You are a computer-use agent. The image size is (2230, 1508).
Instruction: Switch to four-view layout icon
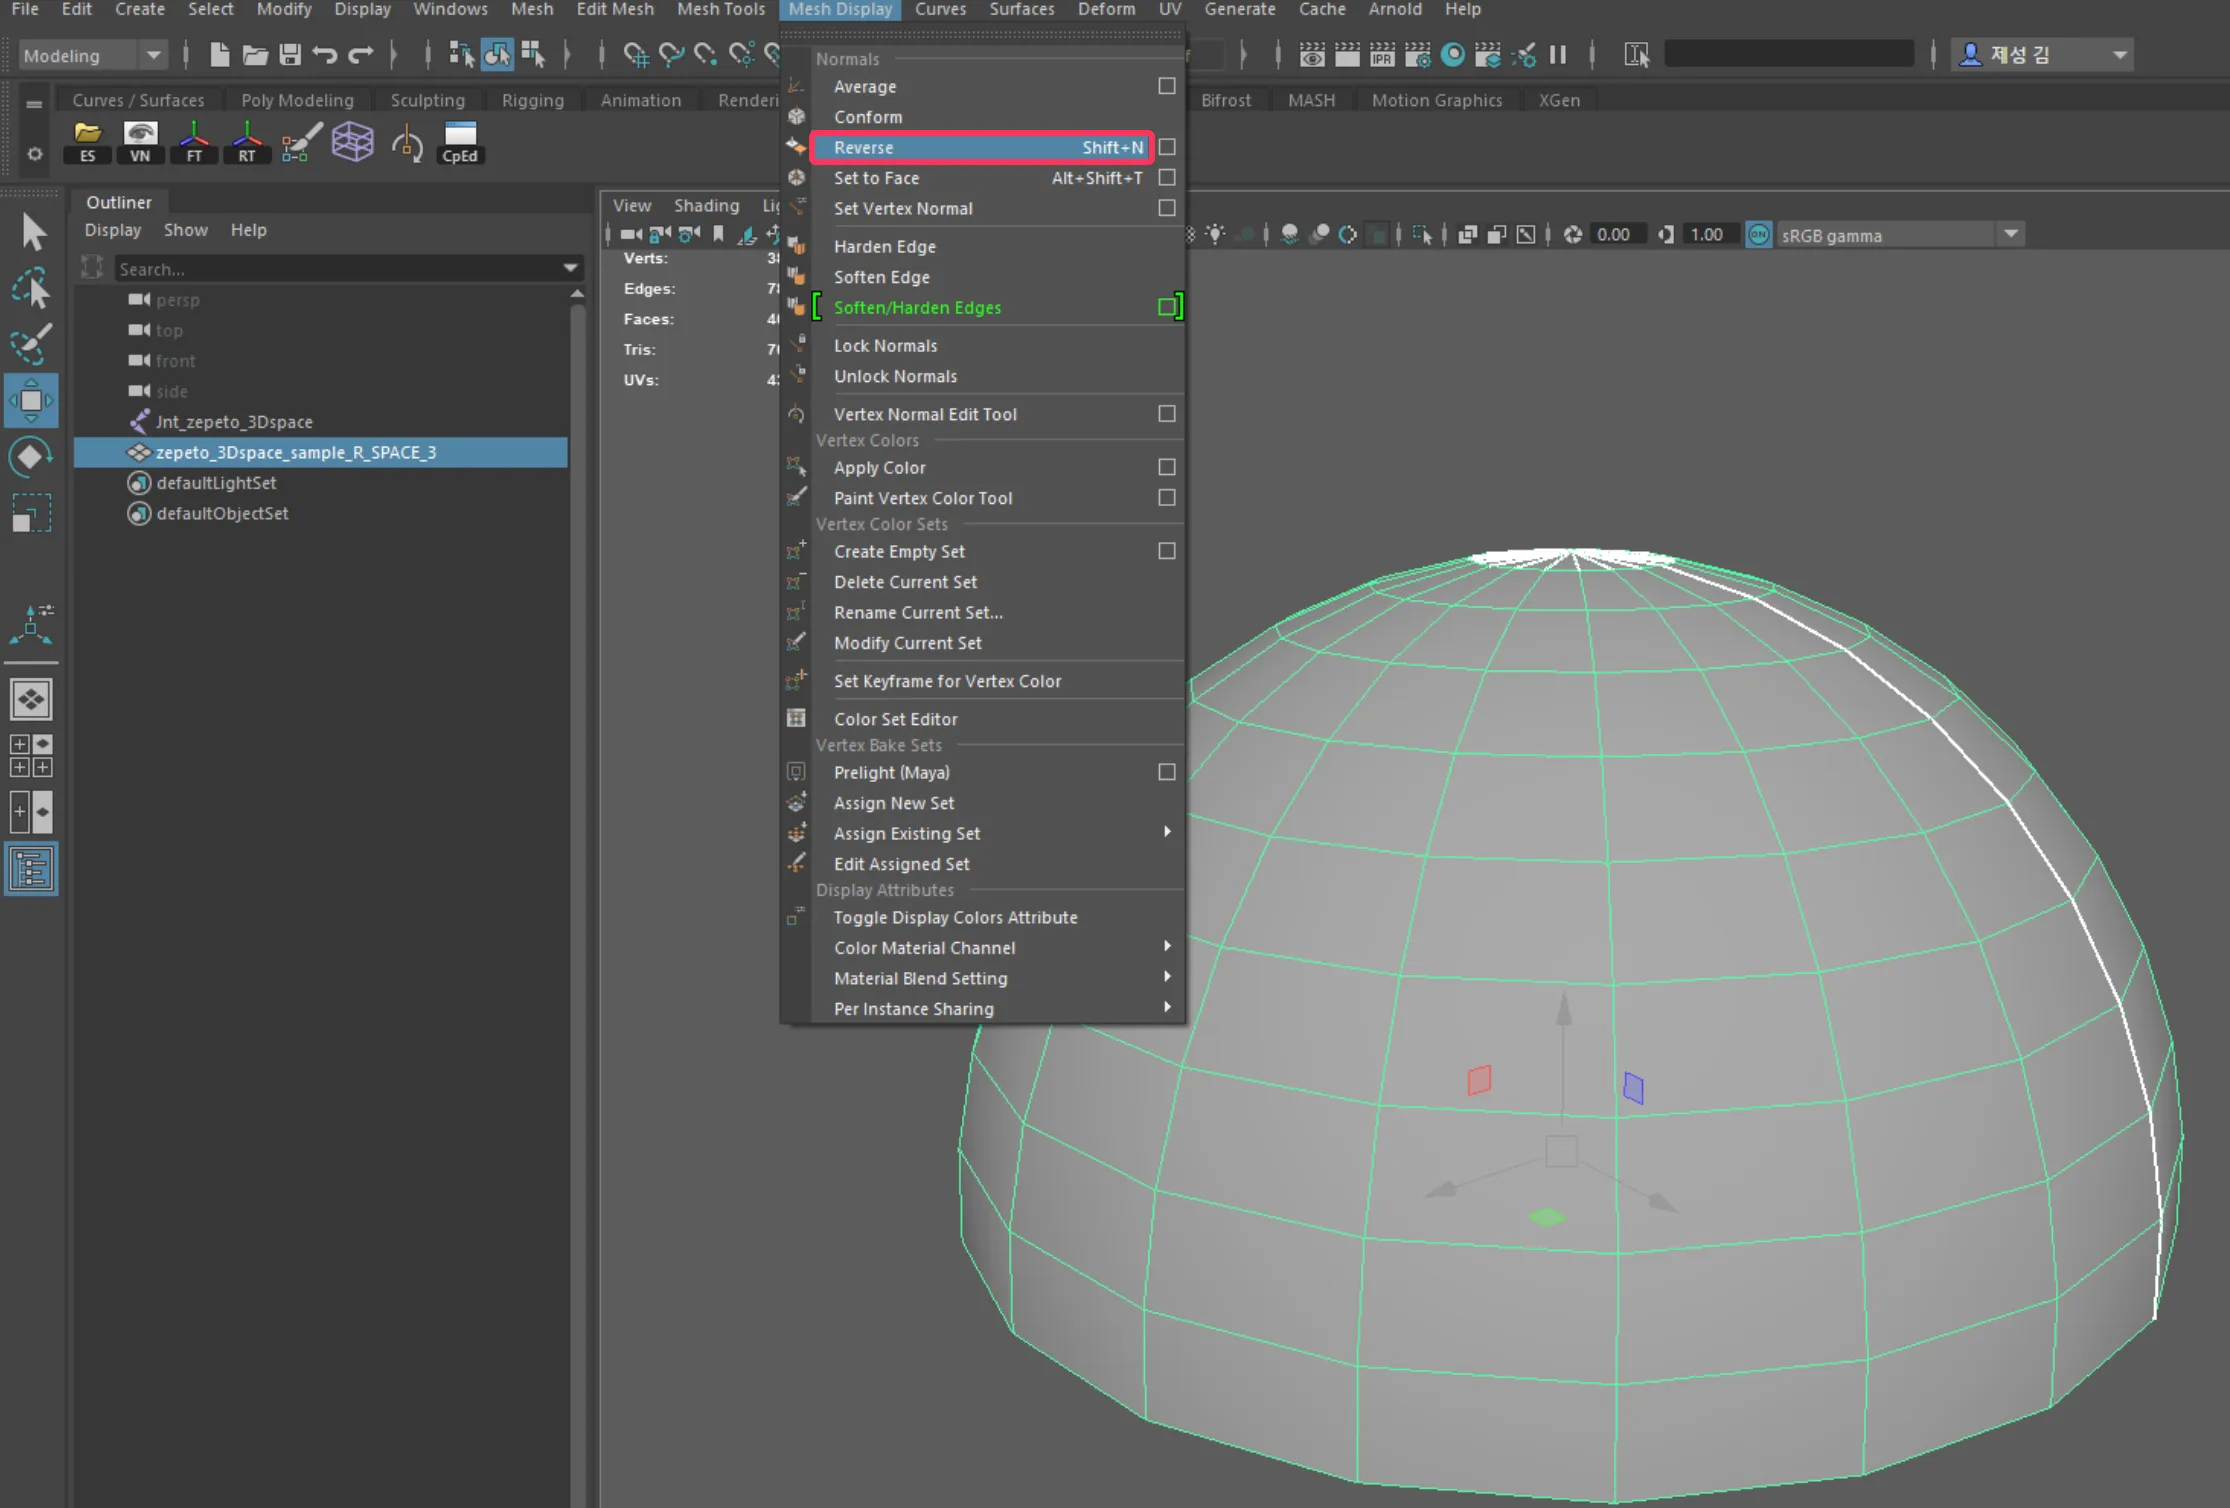[x=31, y=756]
